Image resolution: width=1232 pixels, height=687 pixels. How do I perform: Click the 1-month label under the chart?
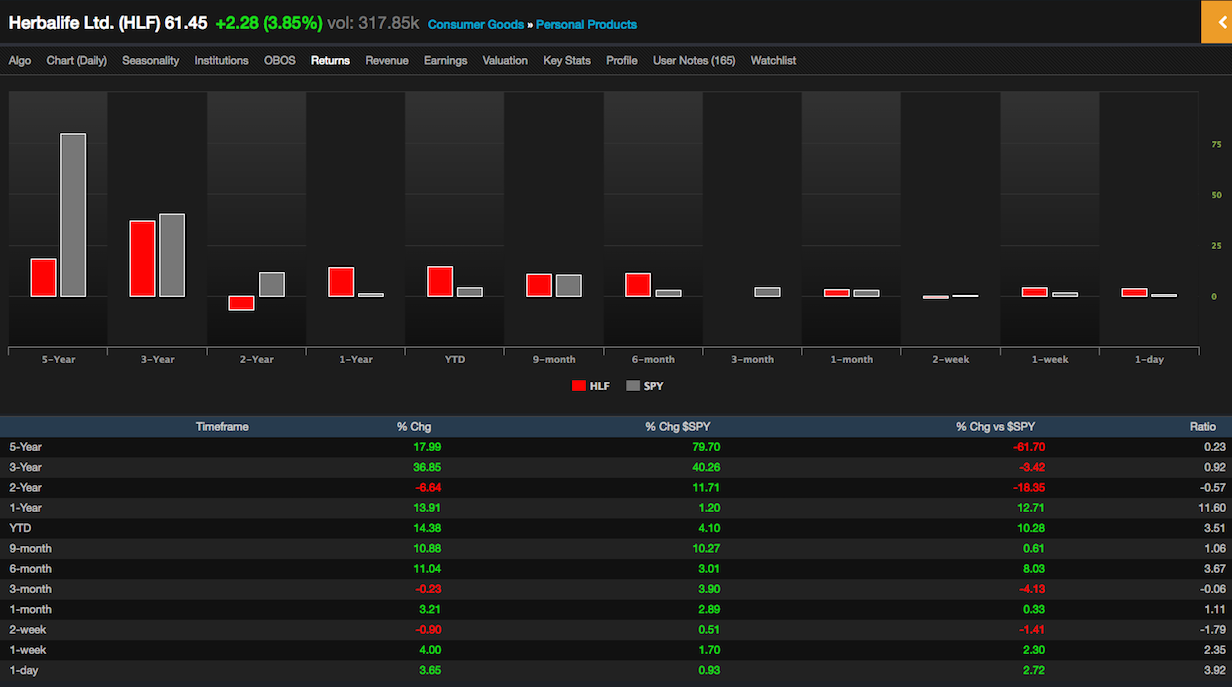pos(851,360)
